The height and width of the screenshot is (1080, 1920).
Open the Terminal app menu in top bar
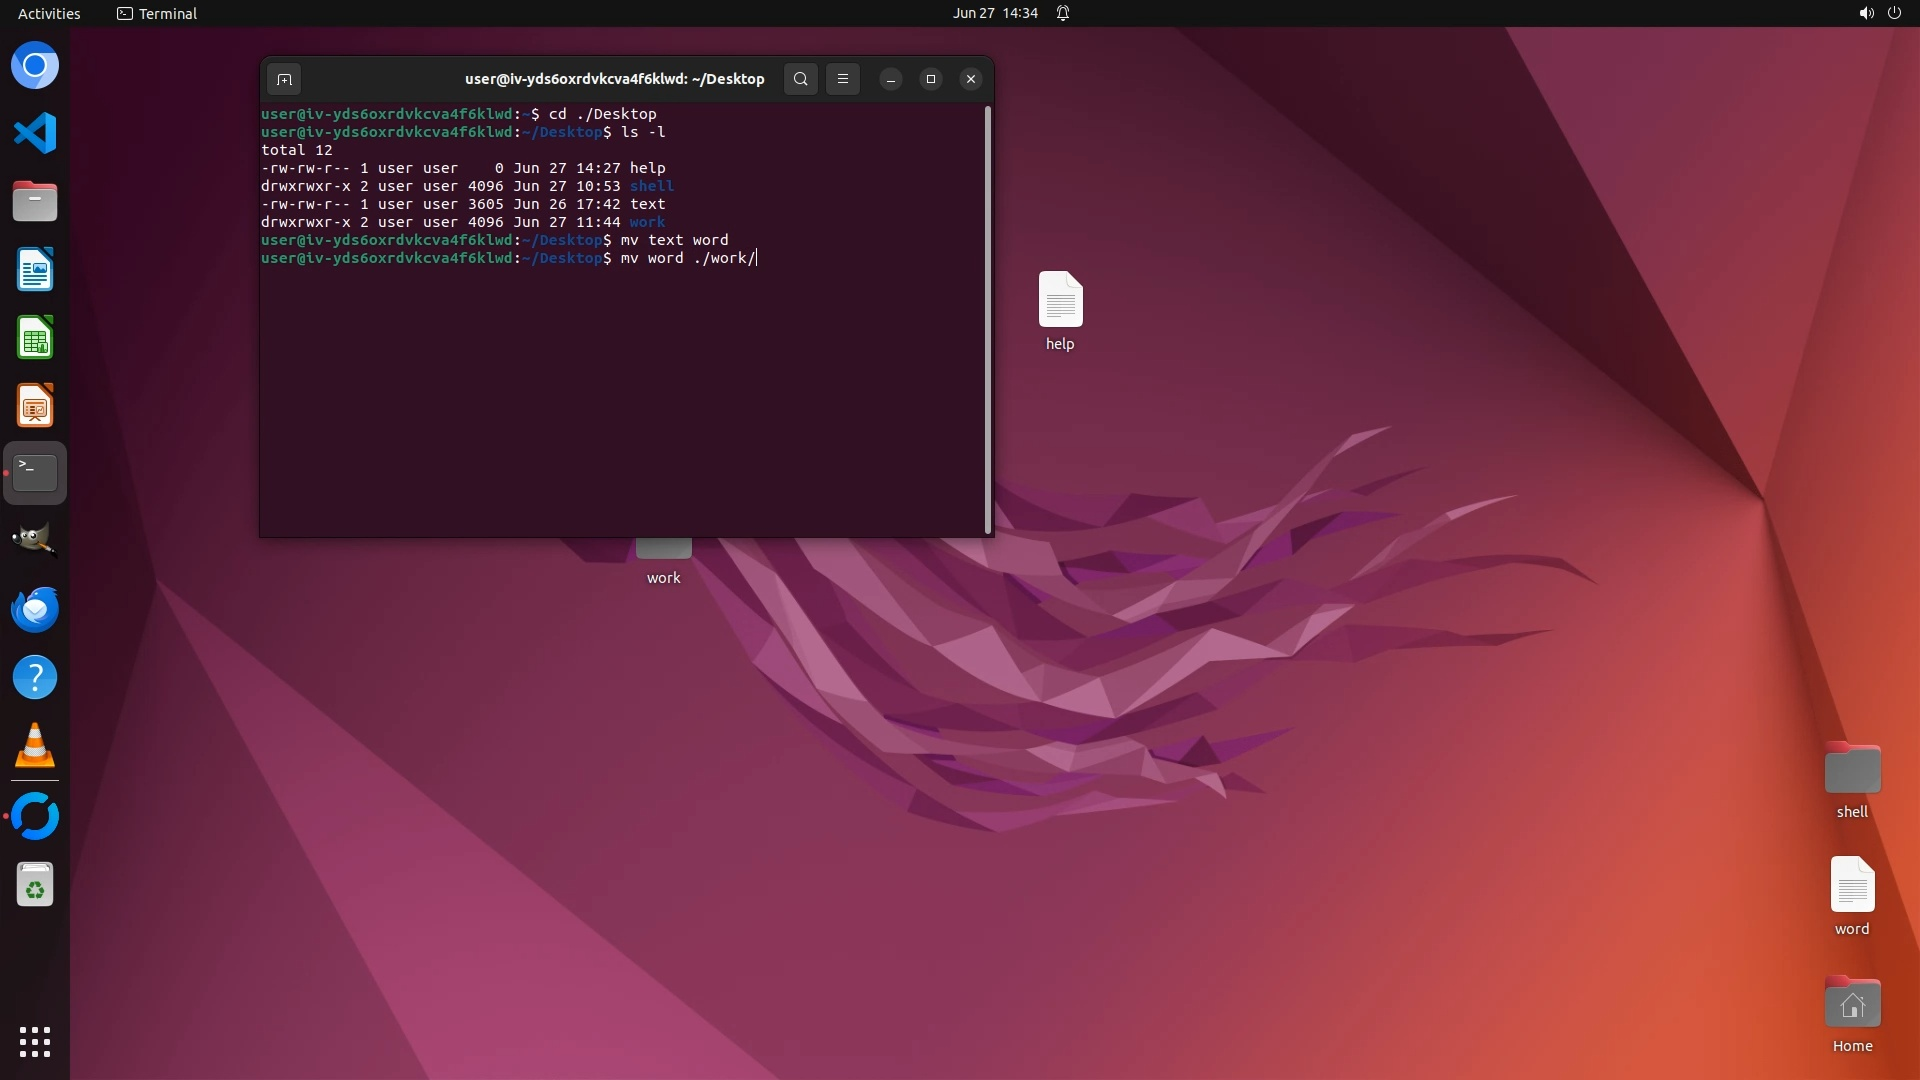tap(157, 13)
